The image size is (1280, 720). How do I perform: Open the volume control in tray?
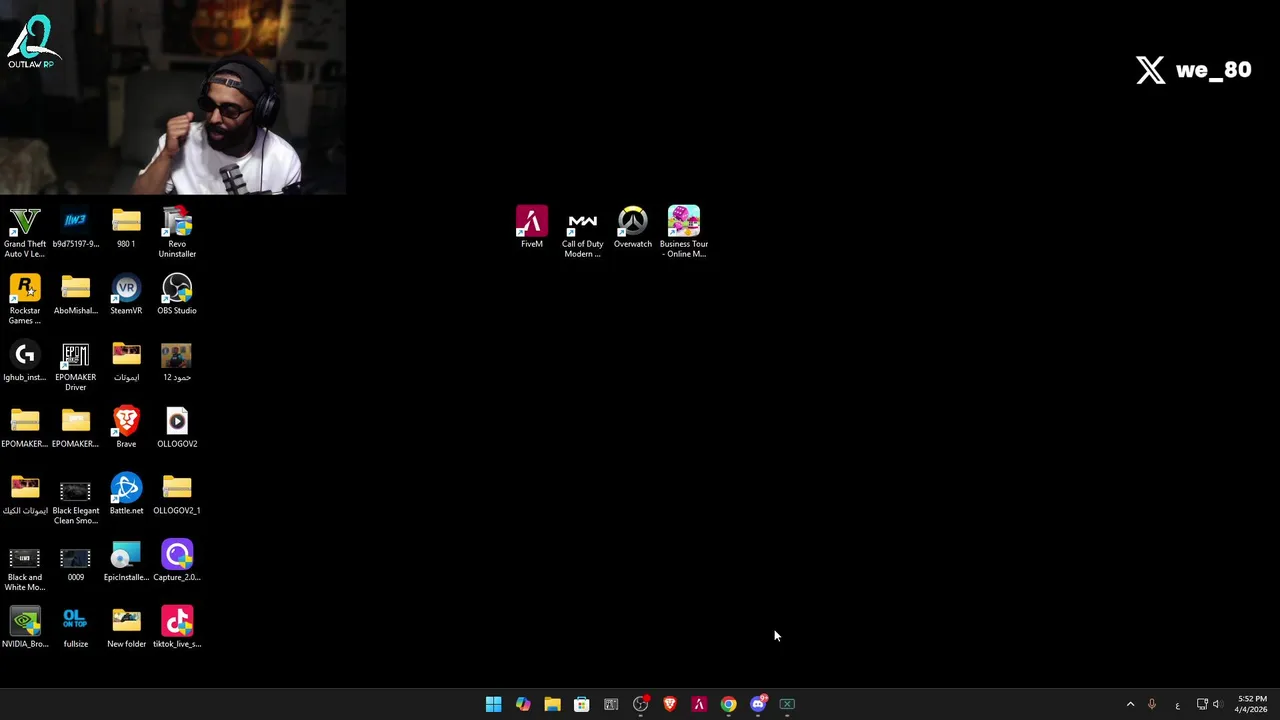coord(1217,704)
